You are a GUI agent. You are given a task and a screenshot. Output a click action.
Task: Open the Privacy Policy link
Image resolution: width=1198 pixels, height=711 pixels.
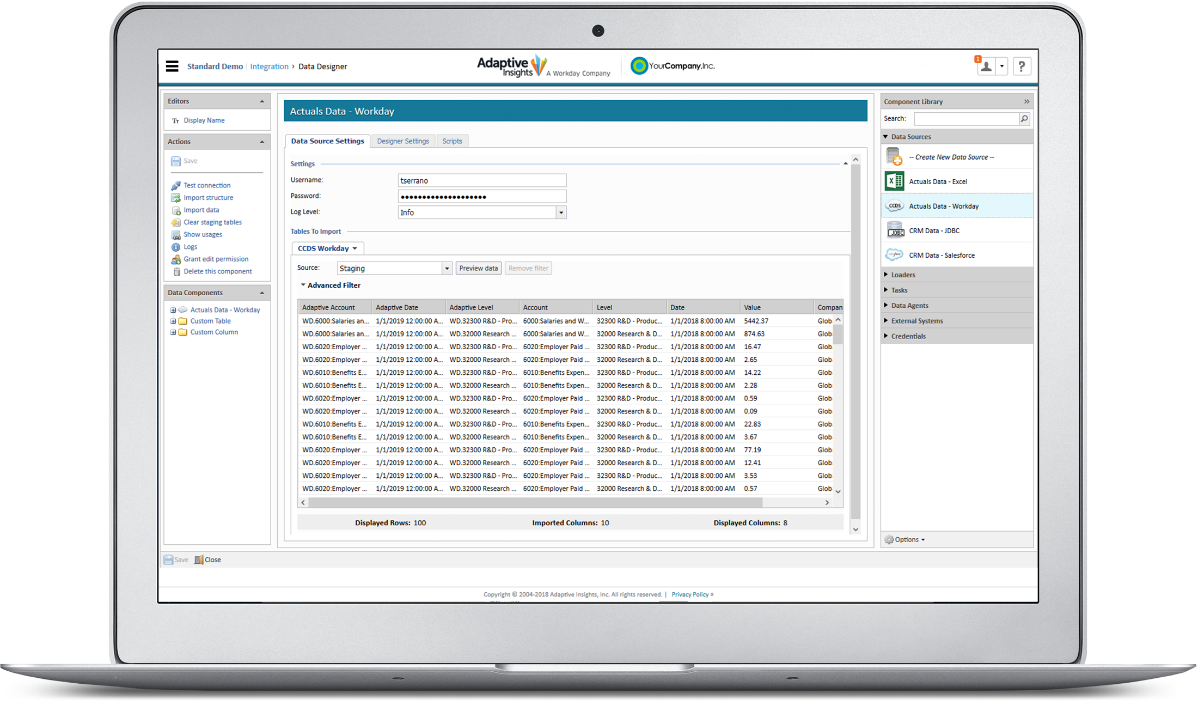pos(691,593)
